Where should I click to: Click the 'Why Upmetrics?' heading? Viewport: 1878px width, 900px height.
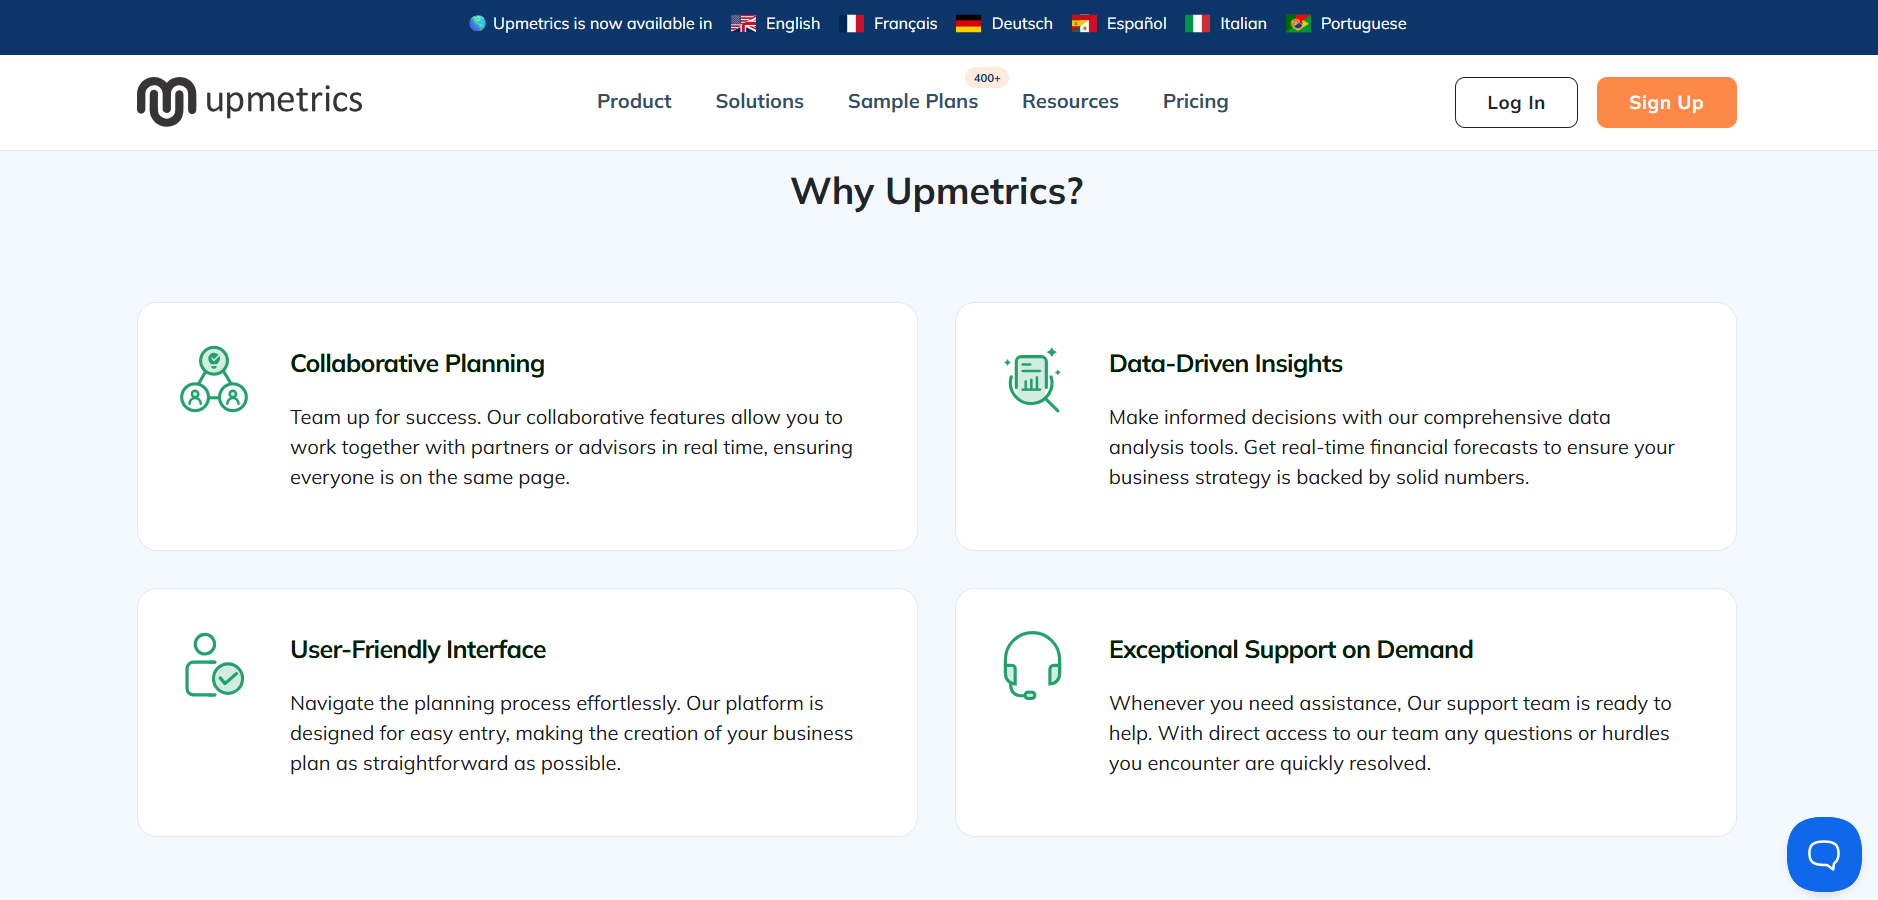tap(937, 191)
